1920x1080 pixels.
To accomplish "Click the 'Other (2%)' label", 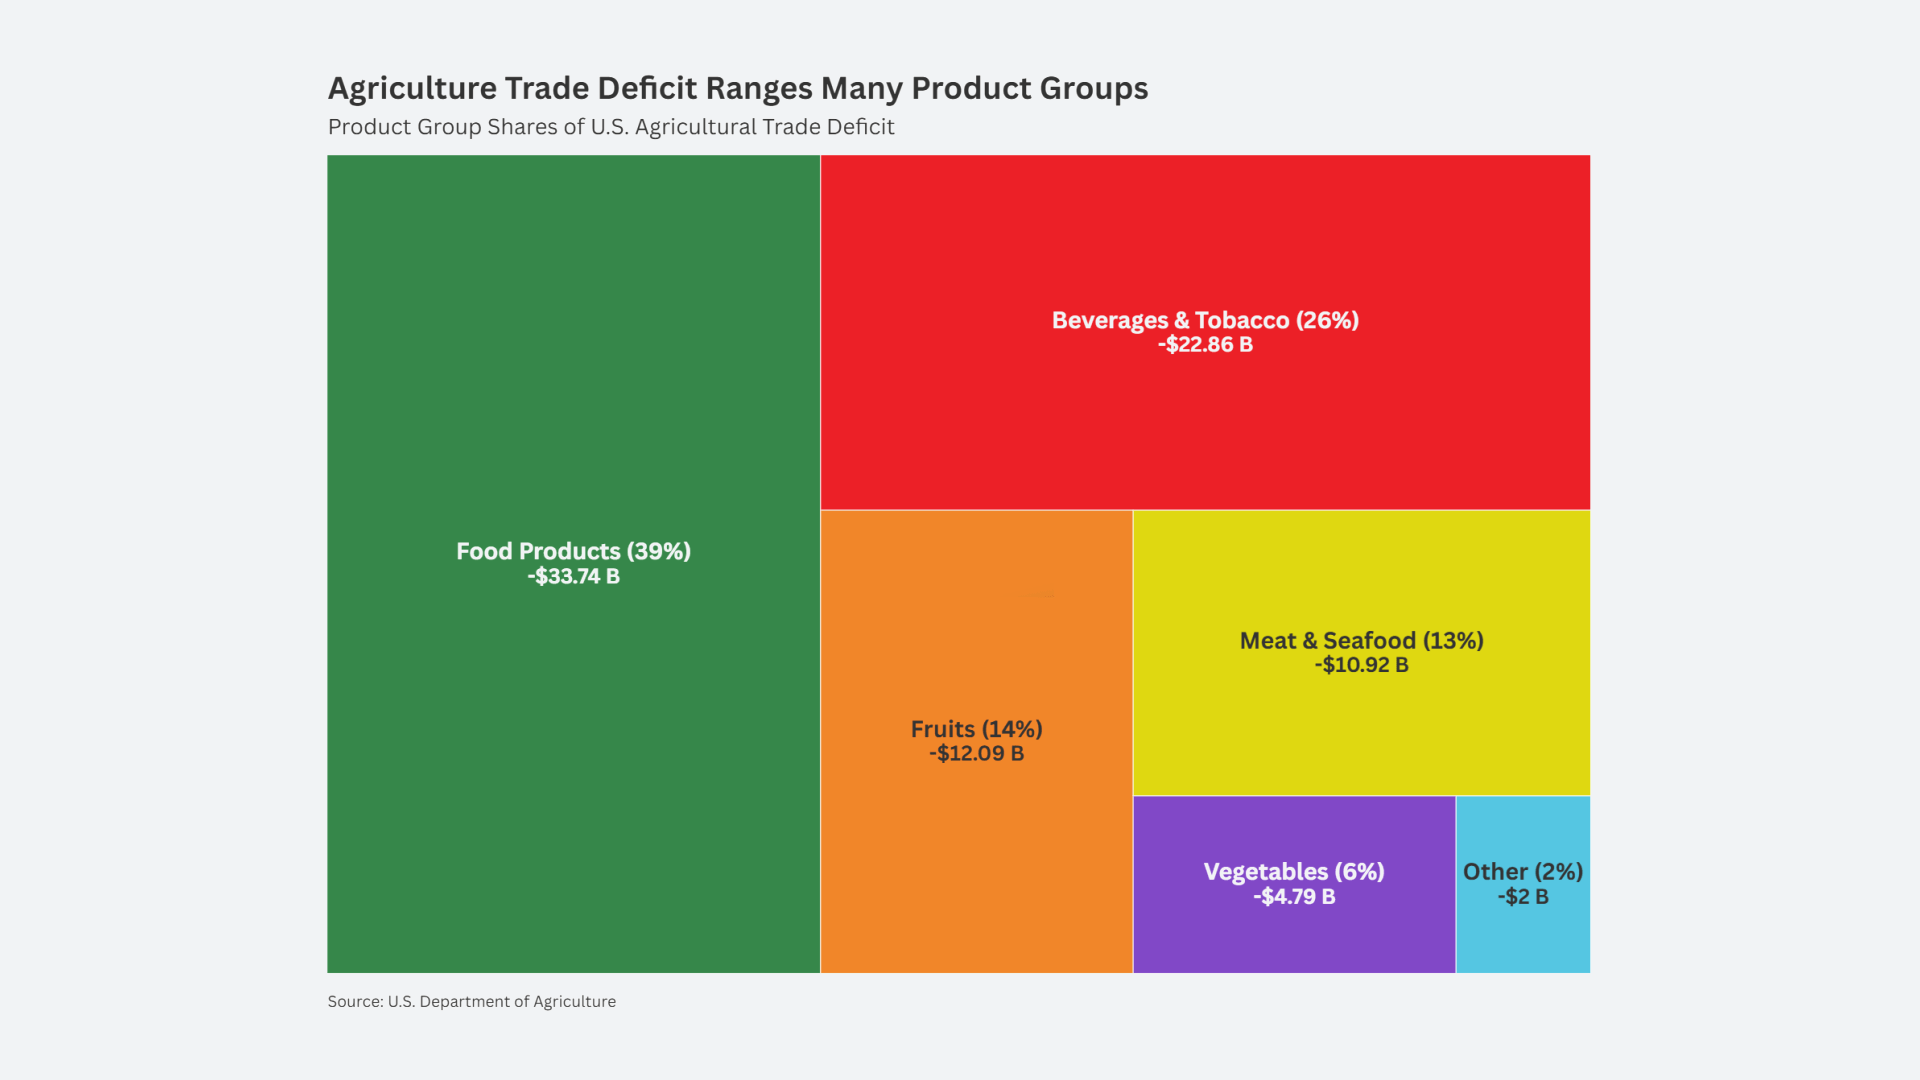I will point(1523,871).
